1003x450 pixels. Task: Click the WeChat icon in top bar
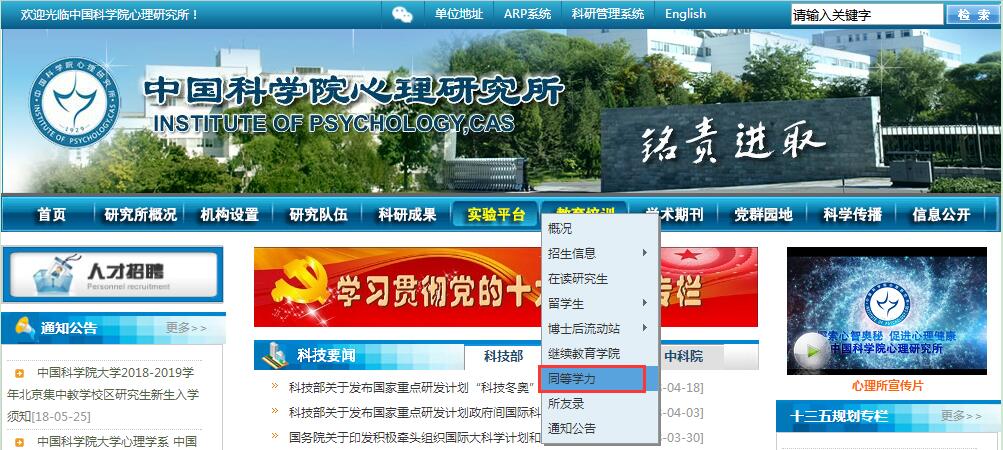402,14
